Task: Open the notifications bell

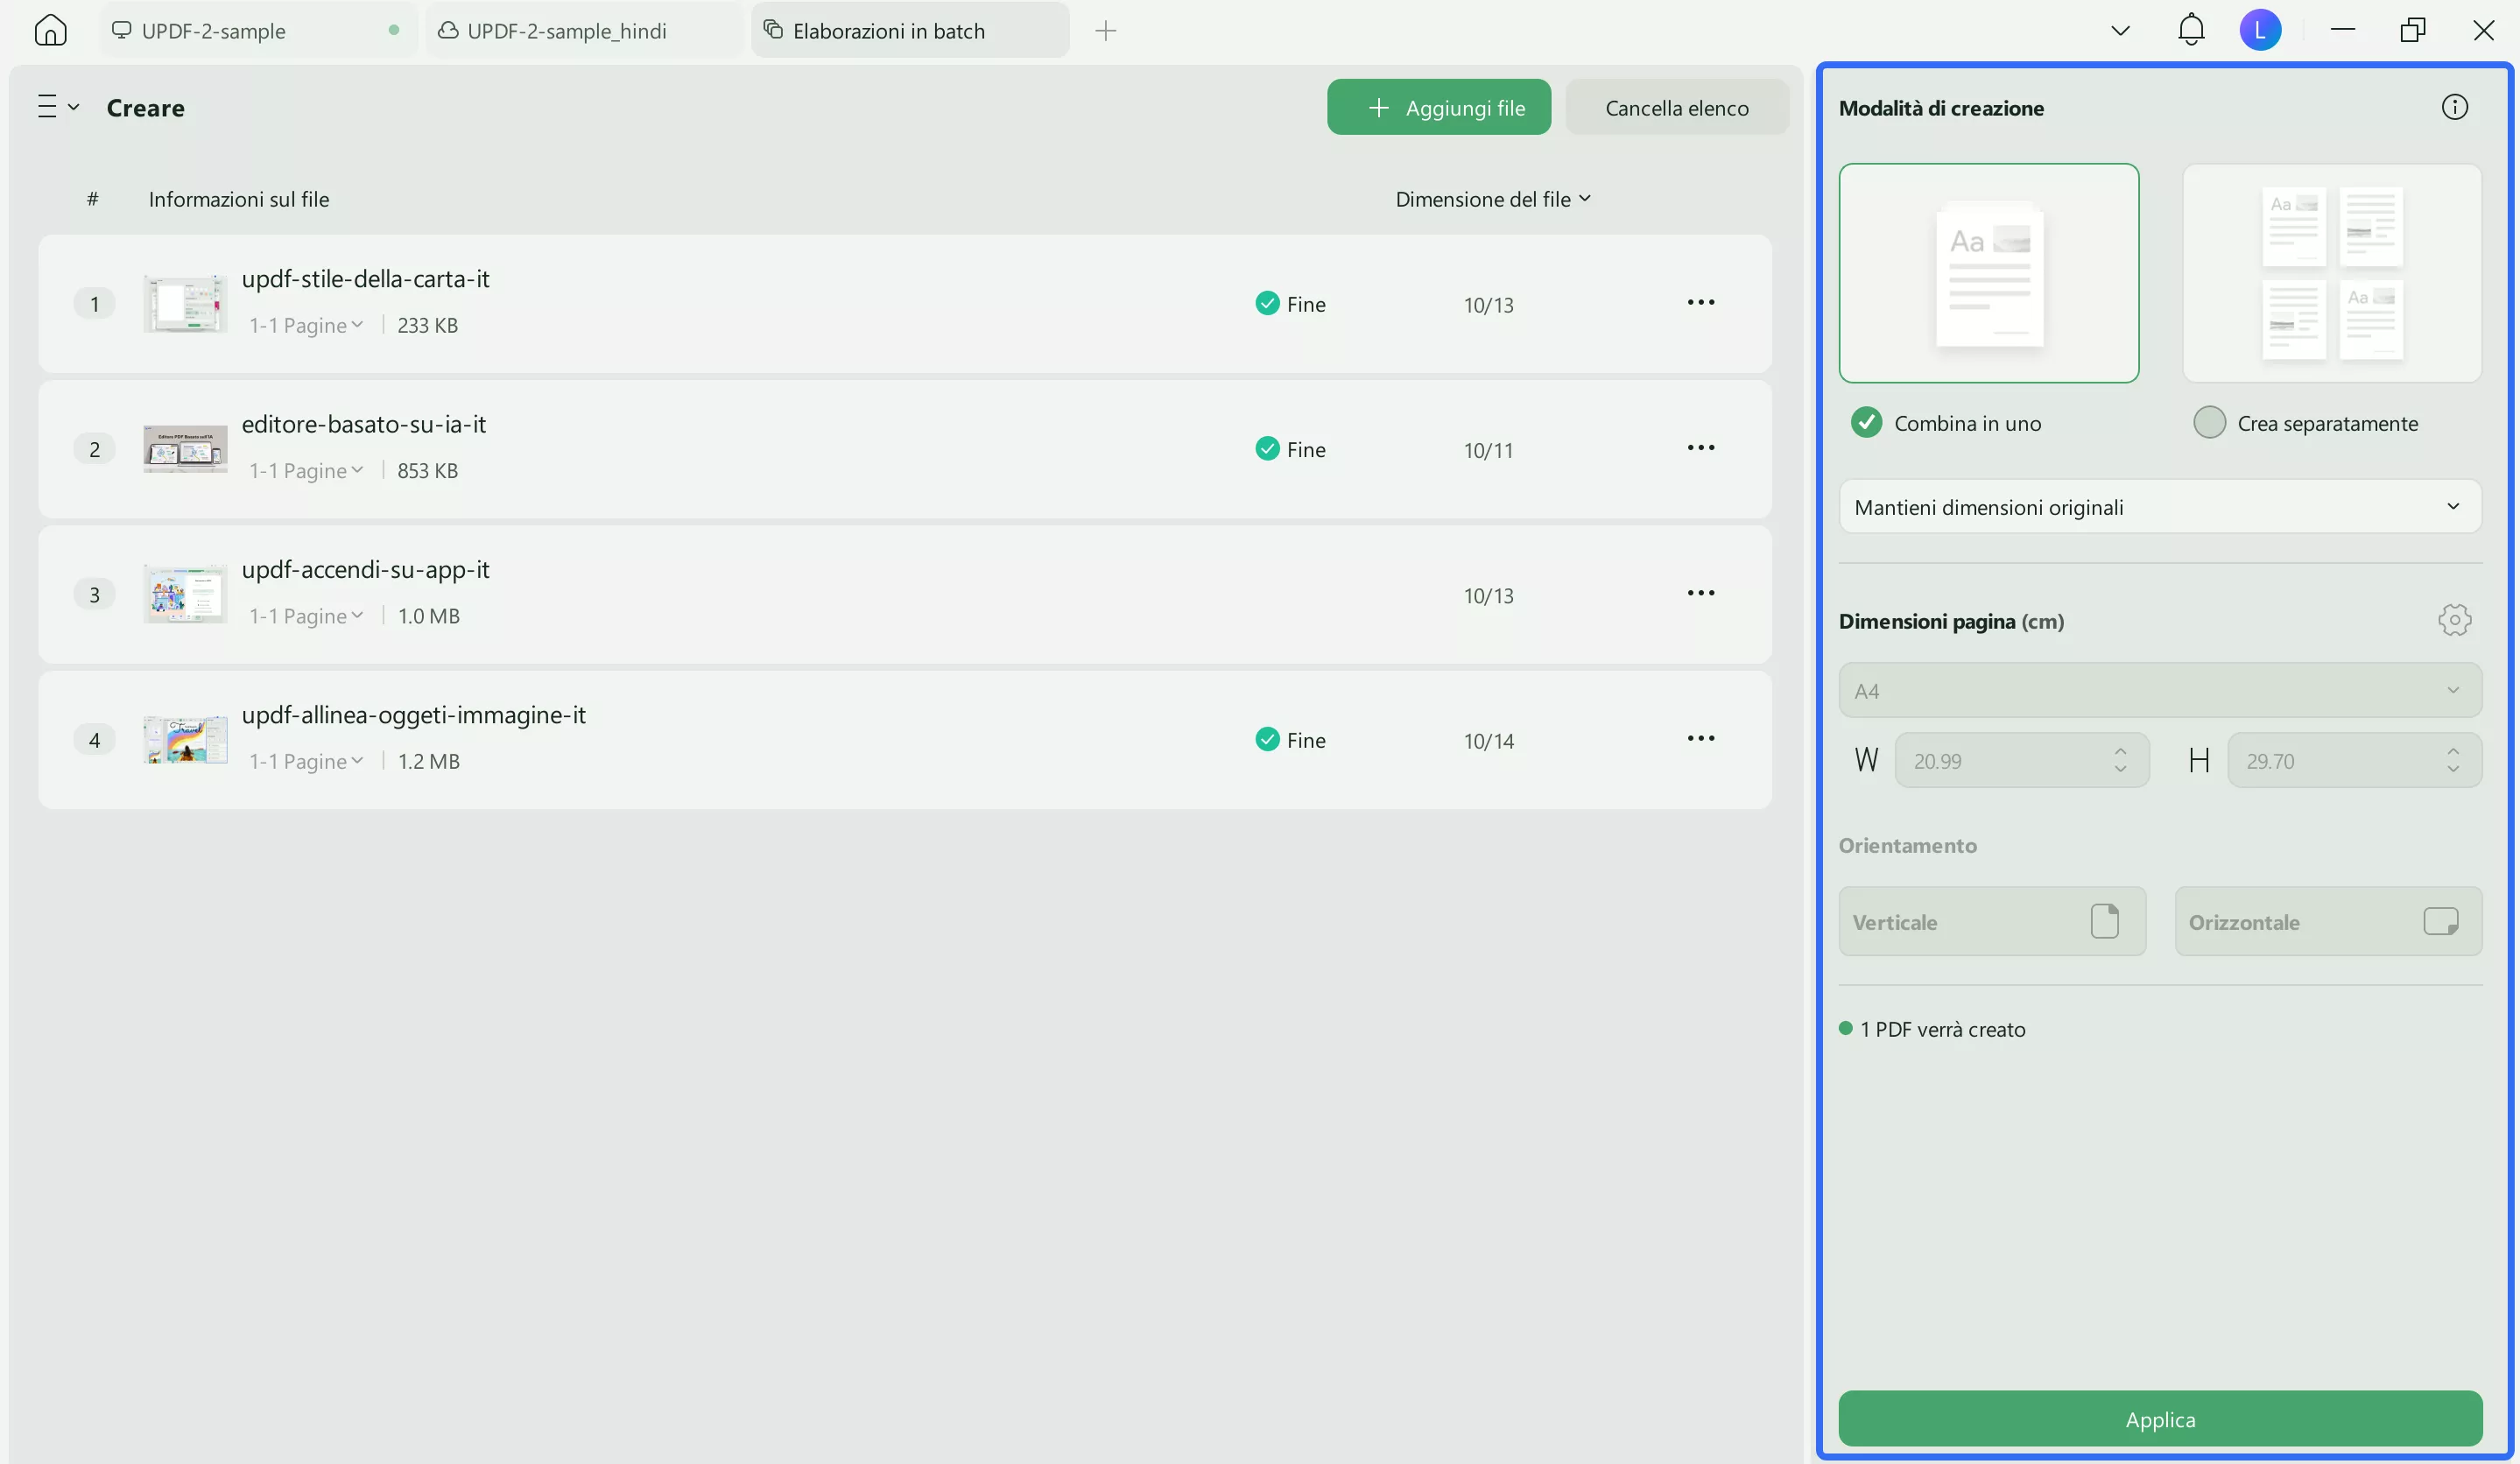Action: click(x=2190, y=30)
